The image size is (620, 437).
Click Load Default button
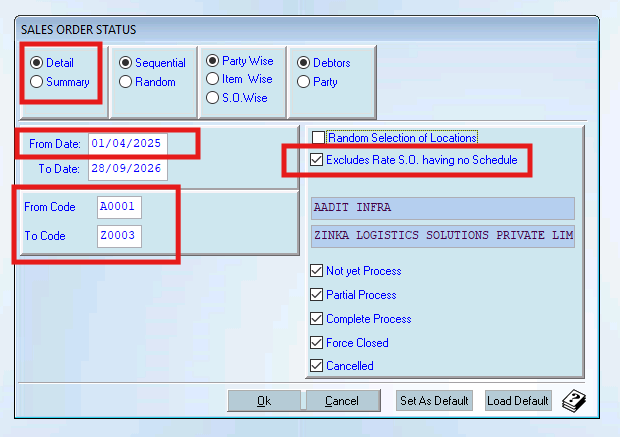pos(518,401)
